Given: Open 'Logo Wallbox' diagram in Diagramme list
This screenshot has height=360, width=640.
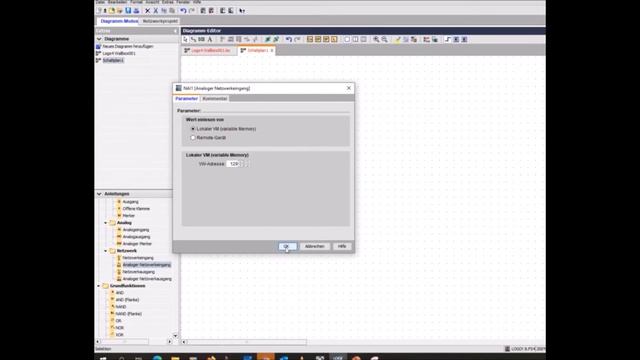Looking at the screenshot, I should point(119,53).
